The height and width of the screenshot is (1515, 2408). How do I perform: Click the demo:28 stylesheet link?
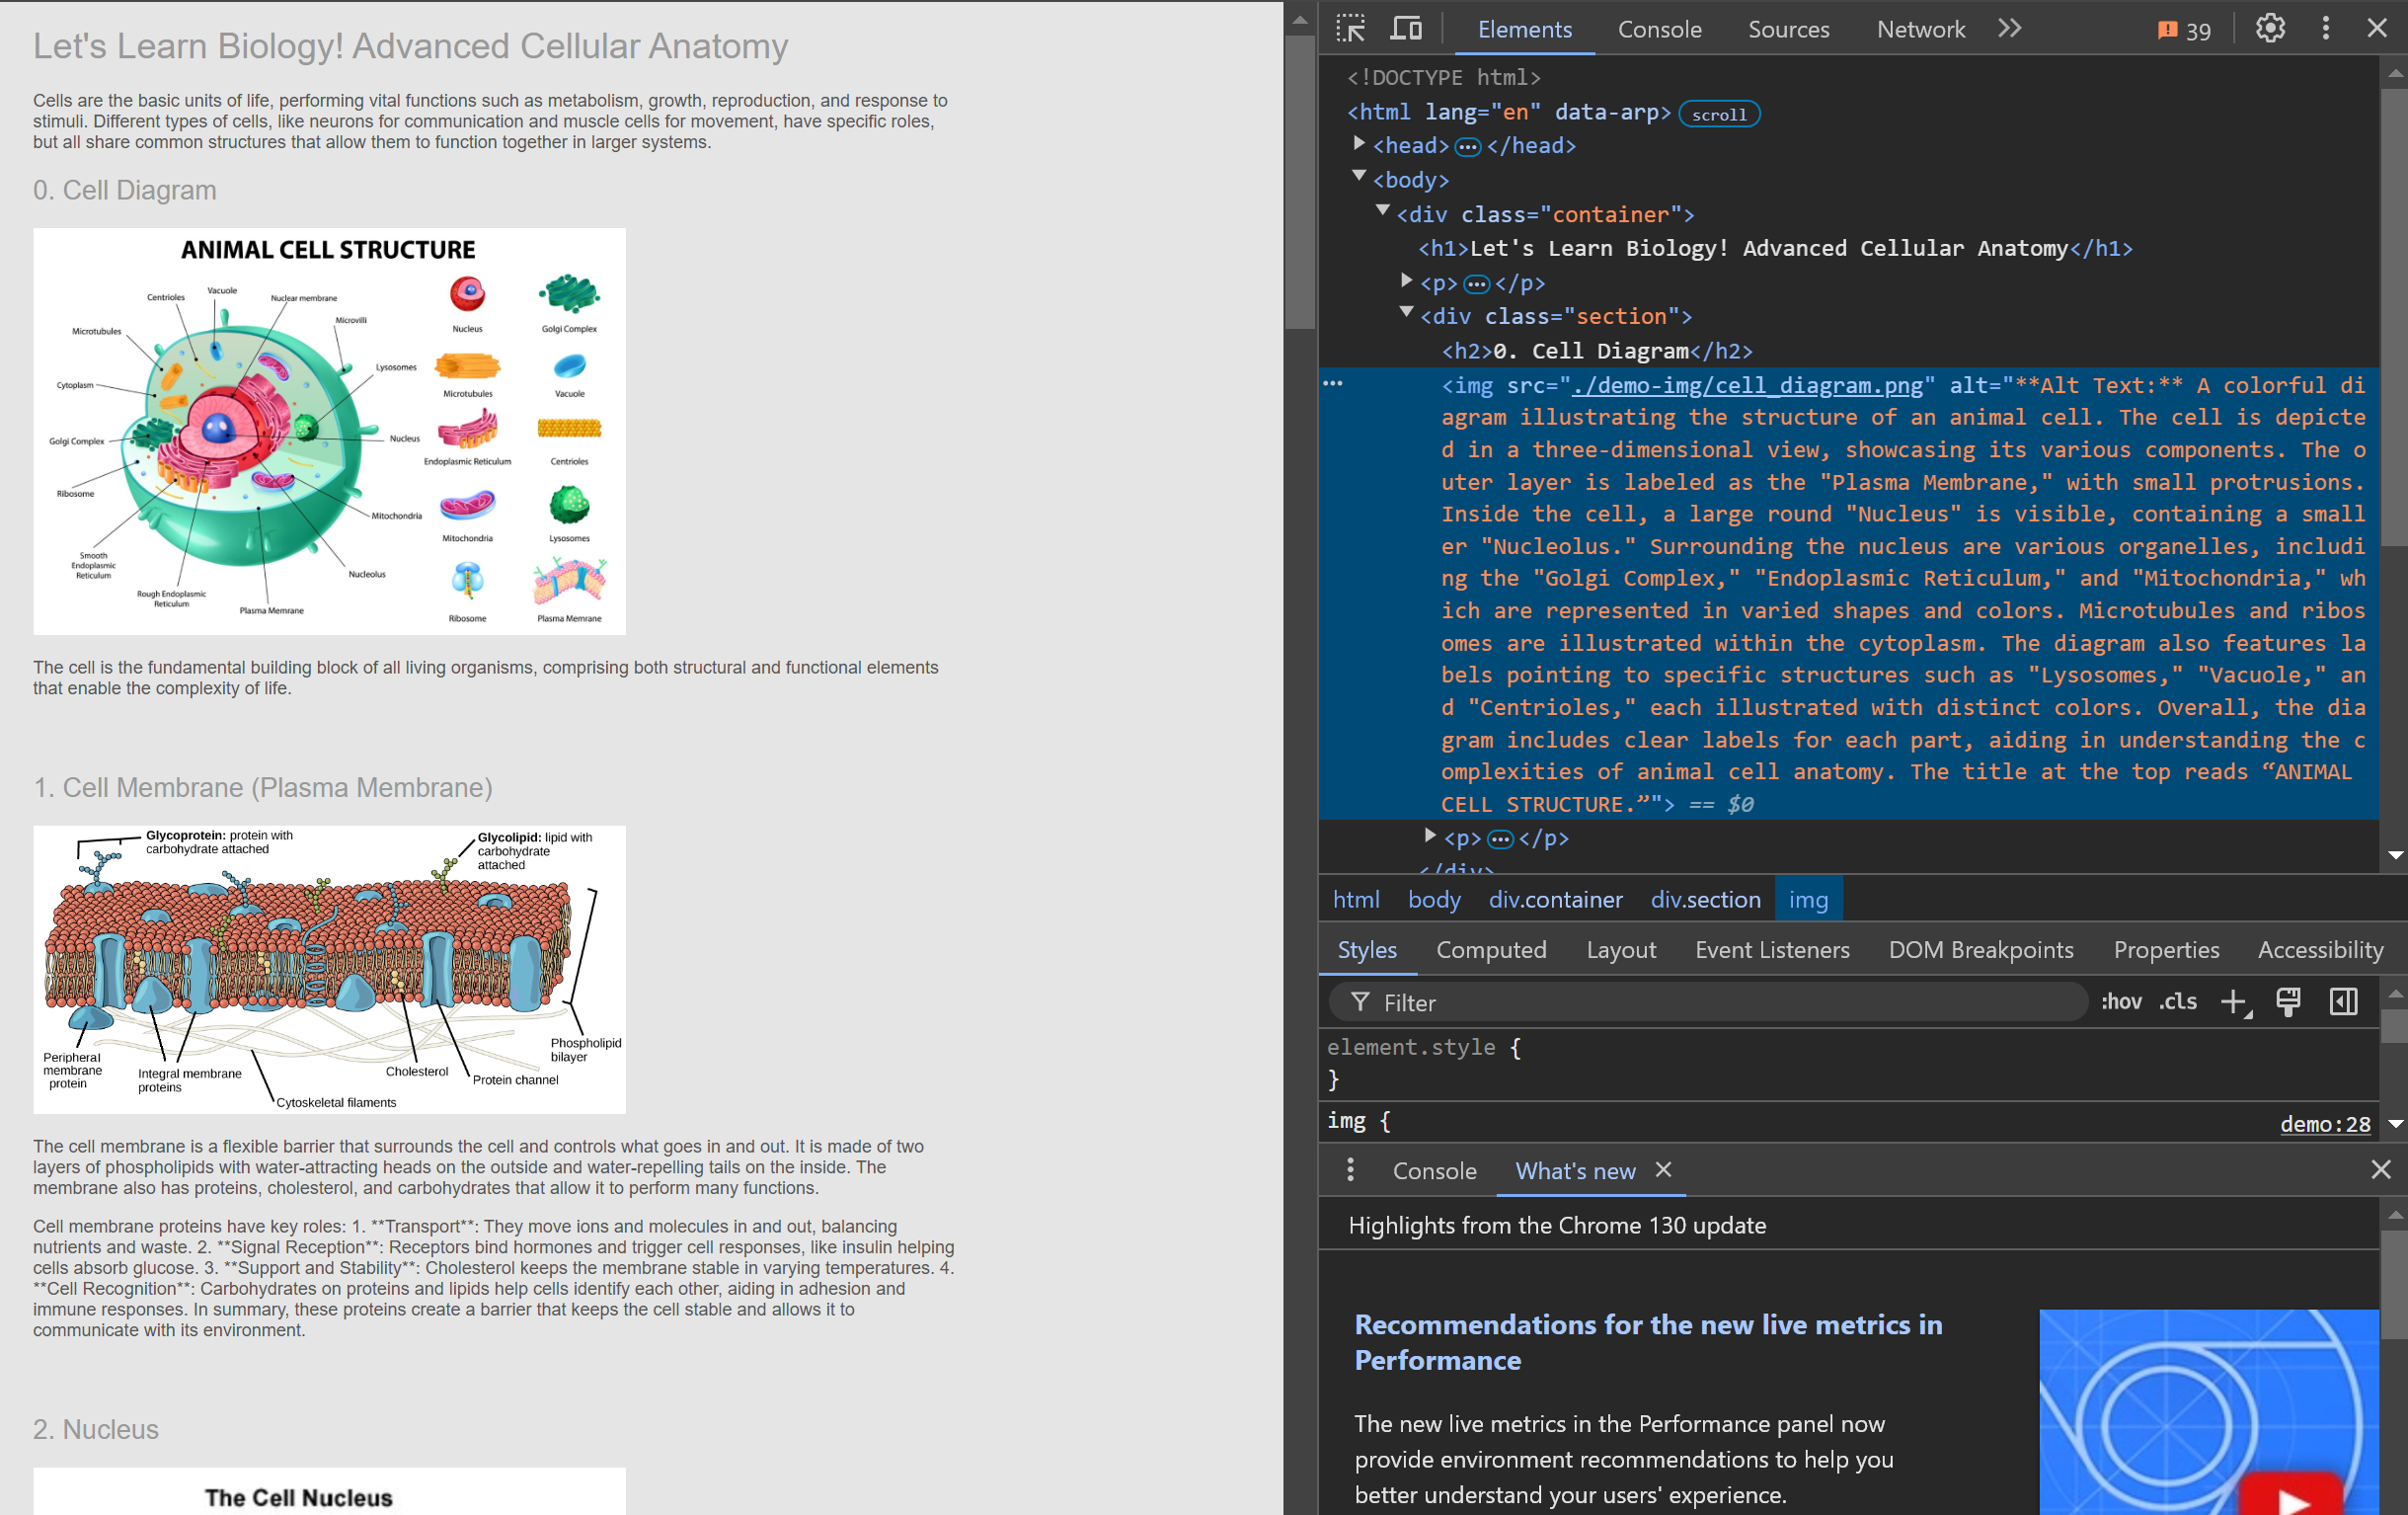coord(2324,1124)
